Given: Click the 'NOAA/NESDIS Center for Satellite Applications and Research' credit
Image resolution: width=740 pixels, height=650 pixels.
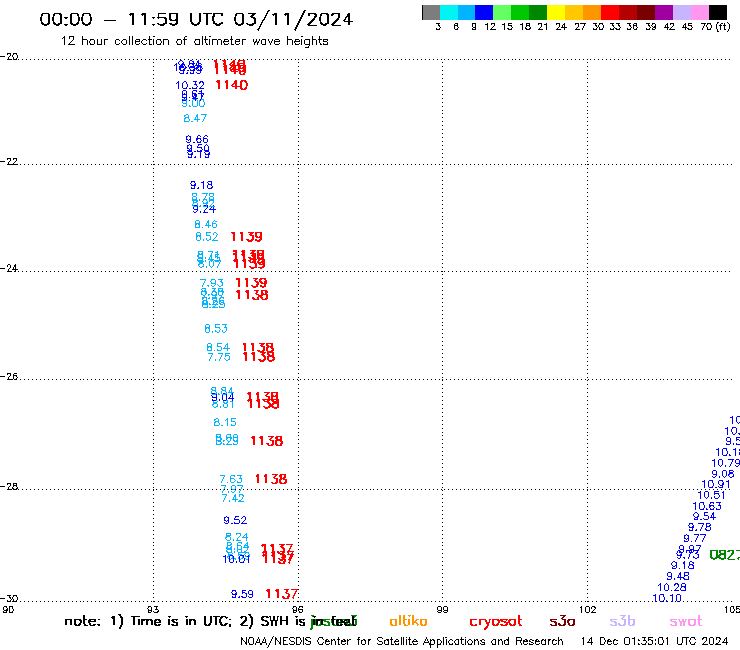Looking at the screenshot, I should 402,641.
